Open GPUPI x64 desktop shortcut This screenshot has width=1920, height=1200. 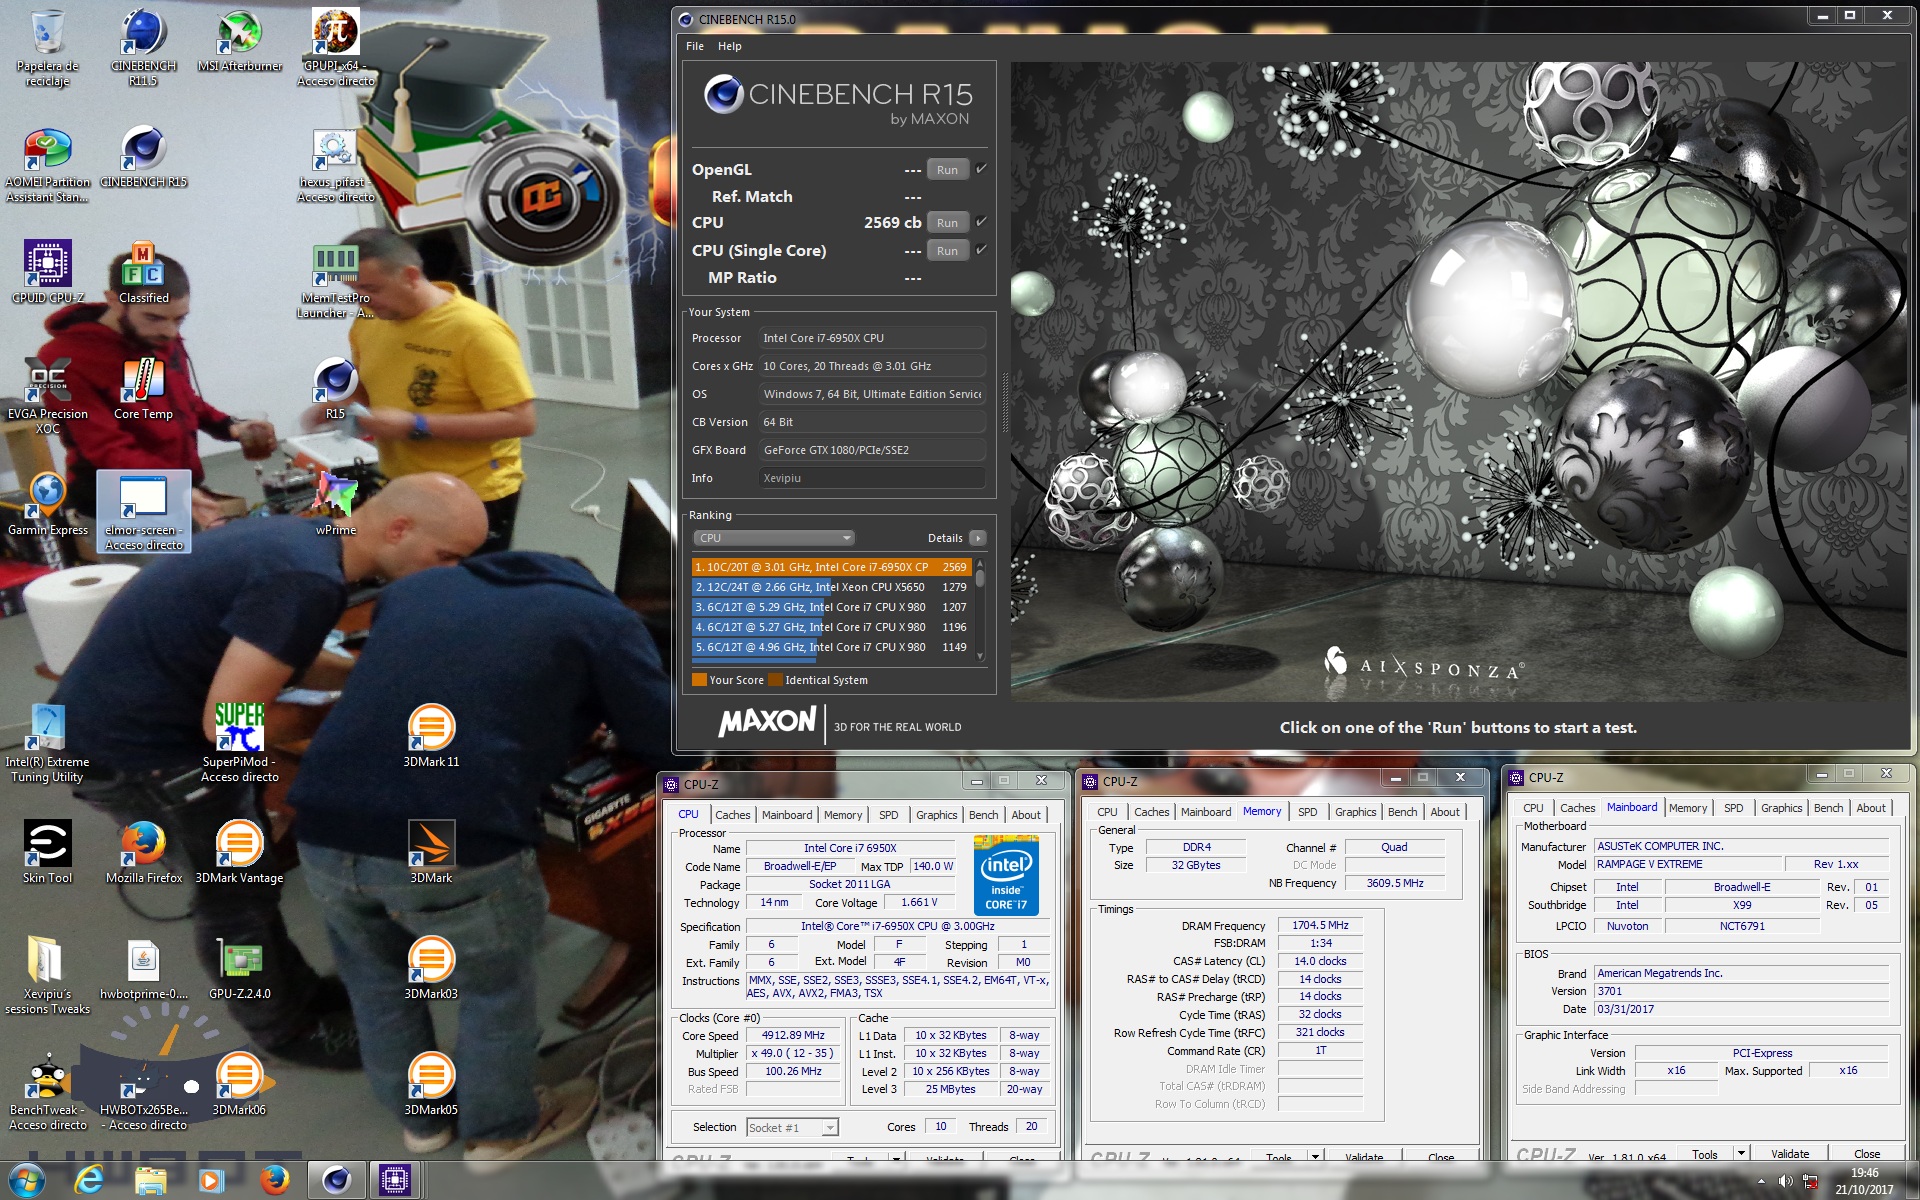click(336, 48)
